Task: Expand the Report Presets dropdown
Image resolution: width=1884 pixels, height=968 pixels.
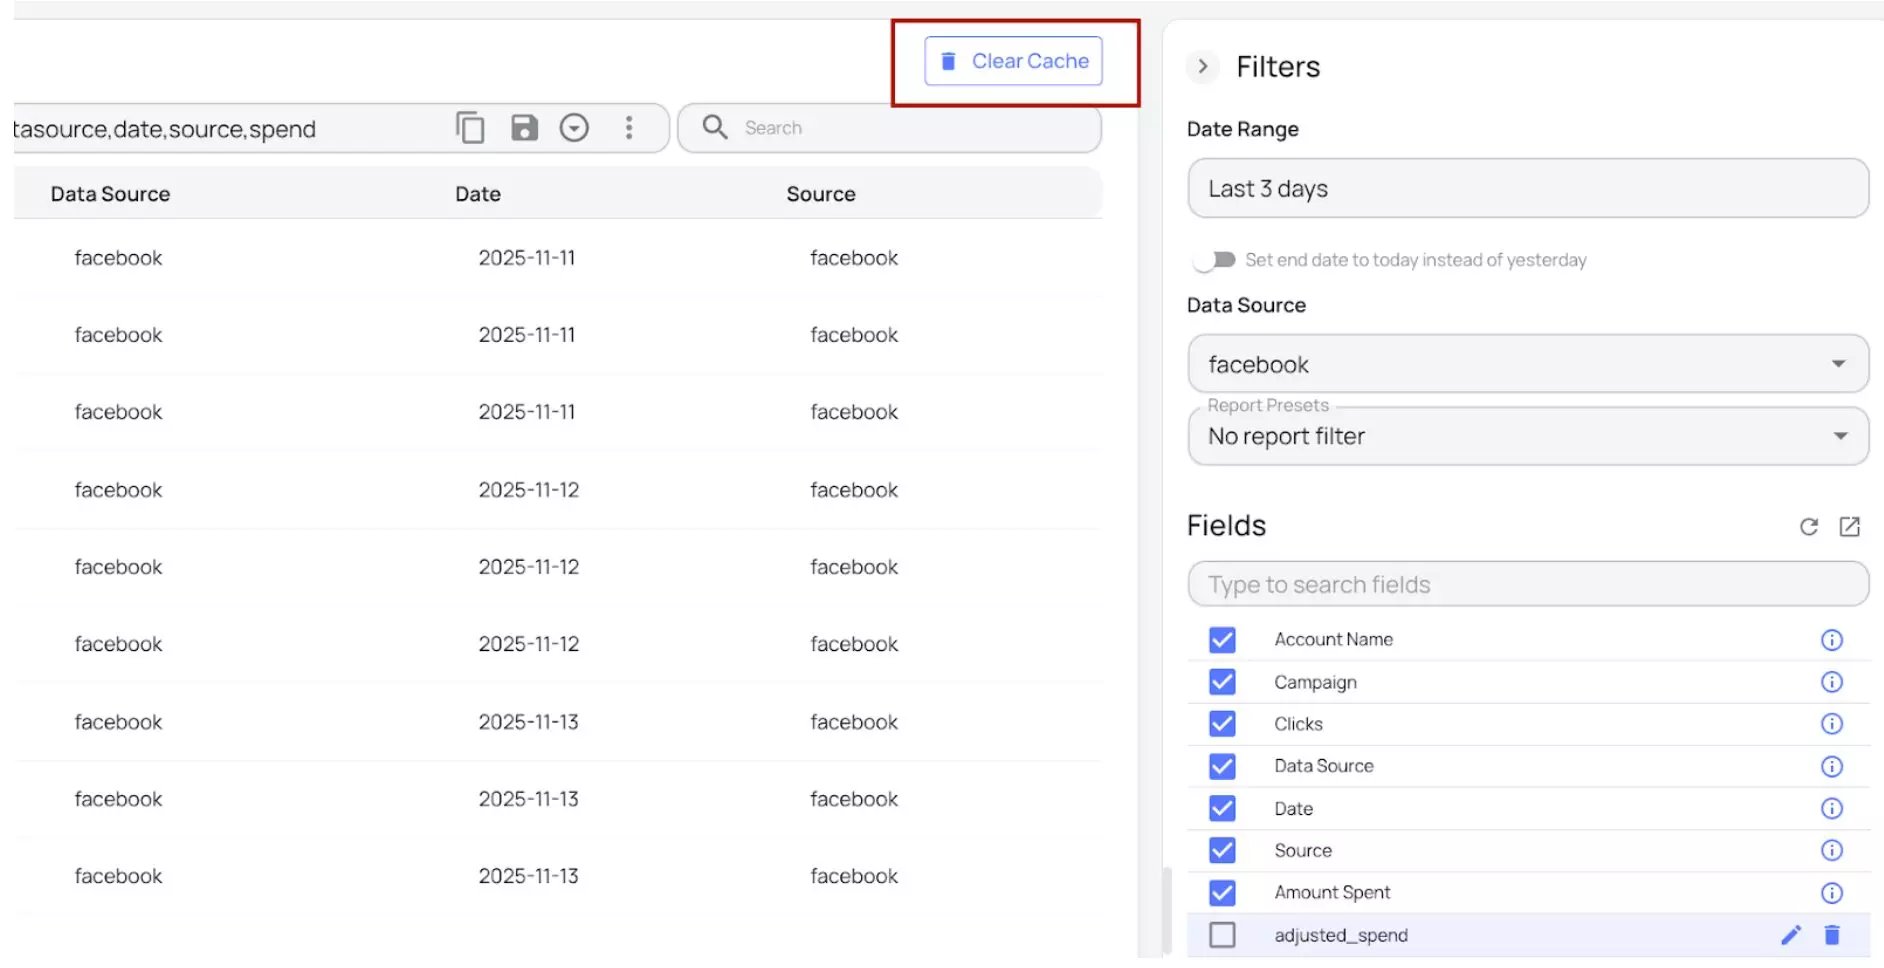Action: pyautogui.click(x=1527, y=437)
